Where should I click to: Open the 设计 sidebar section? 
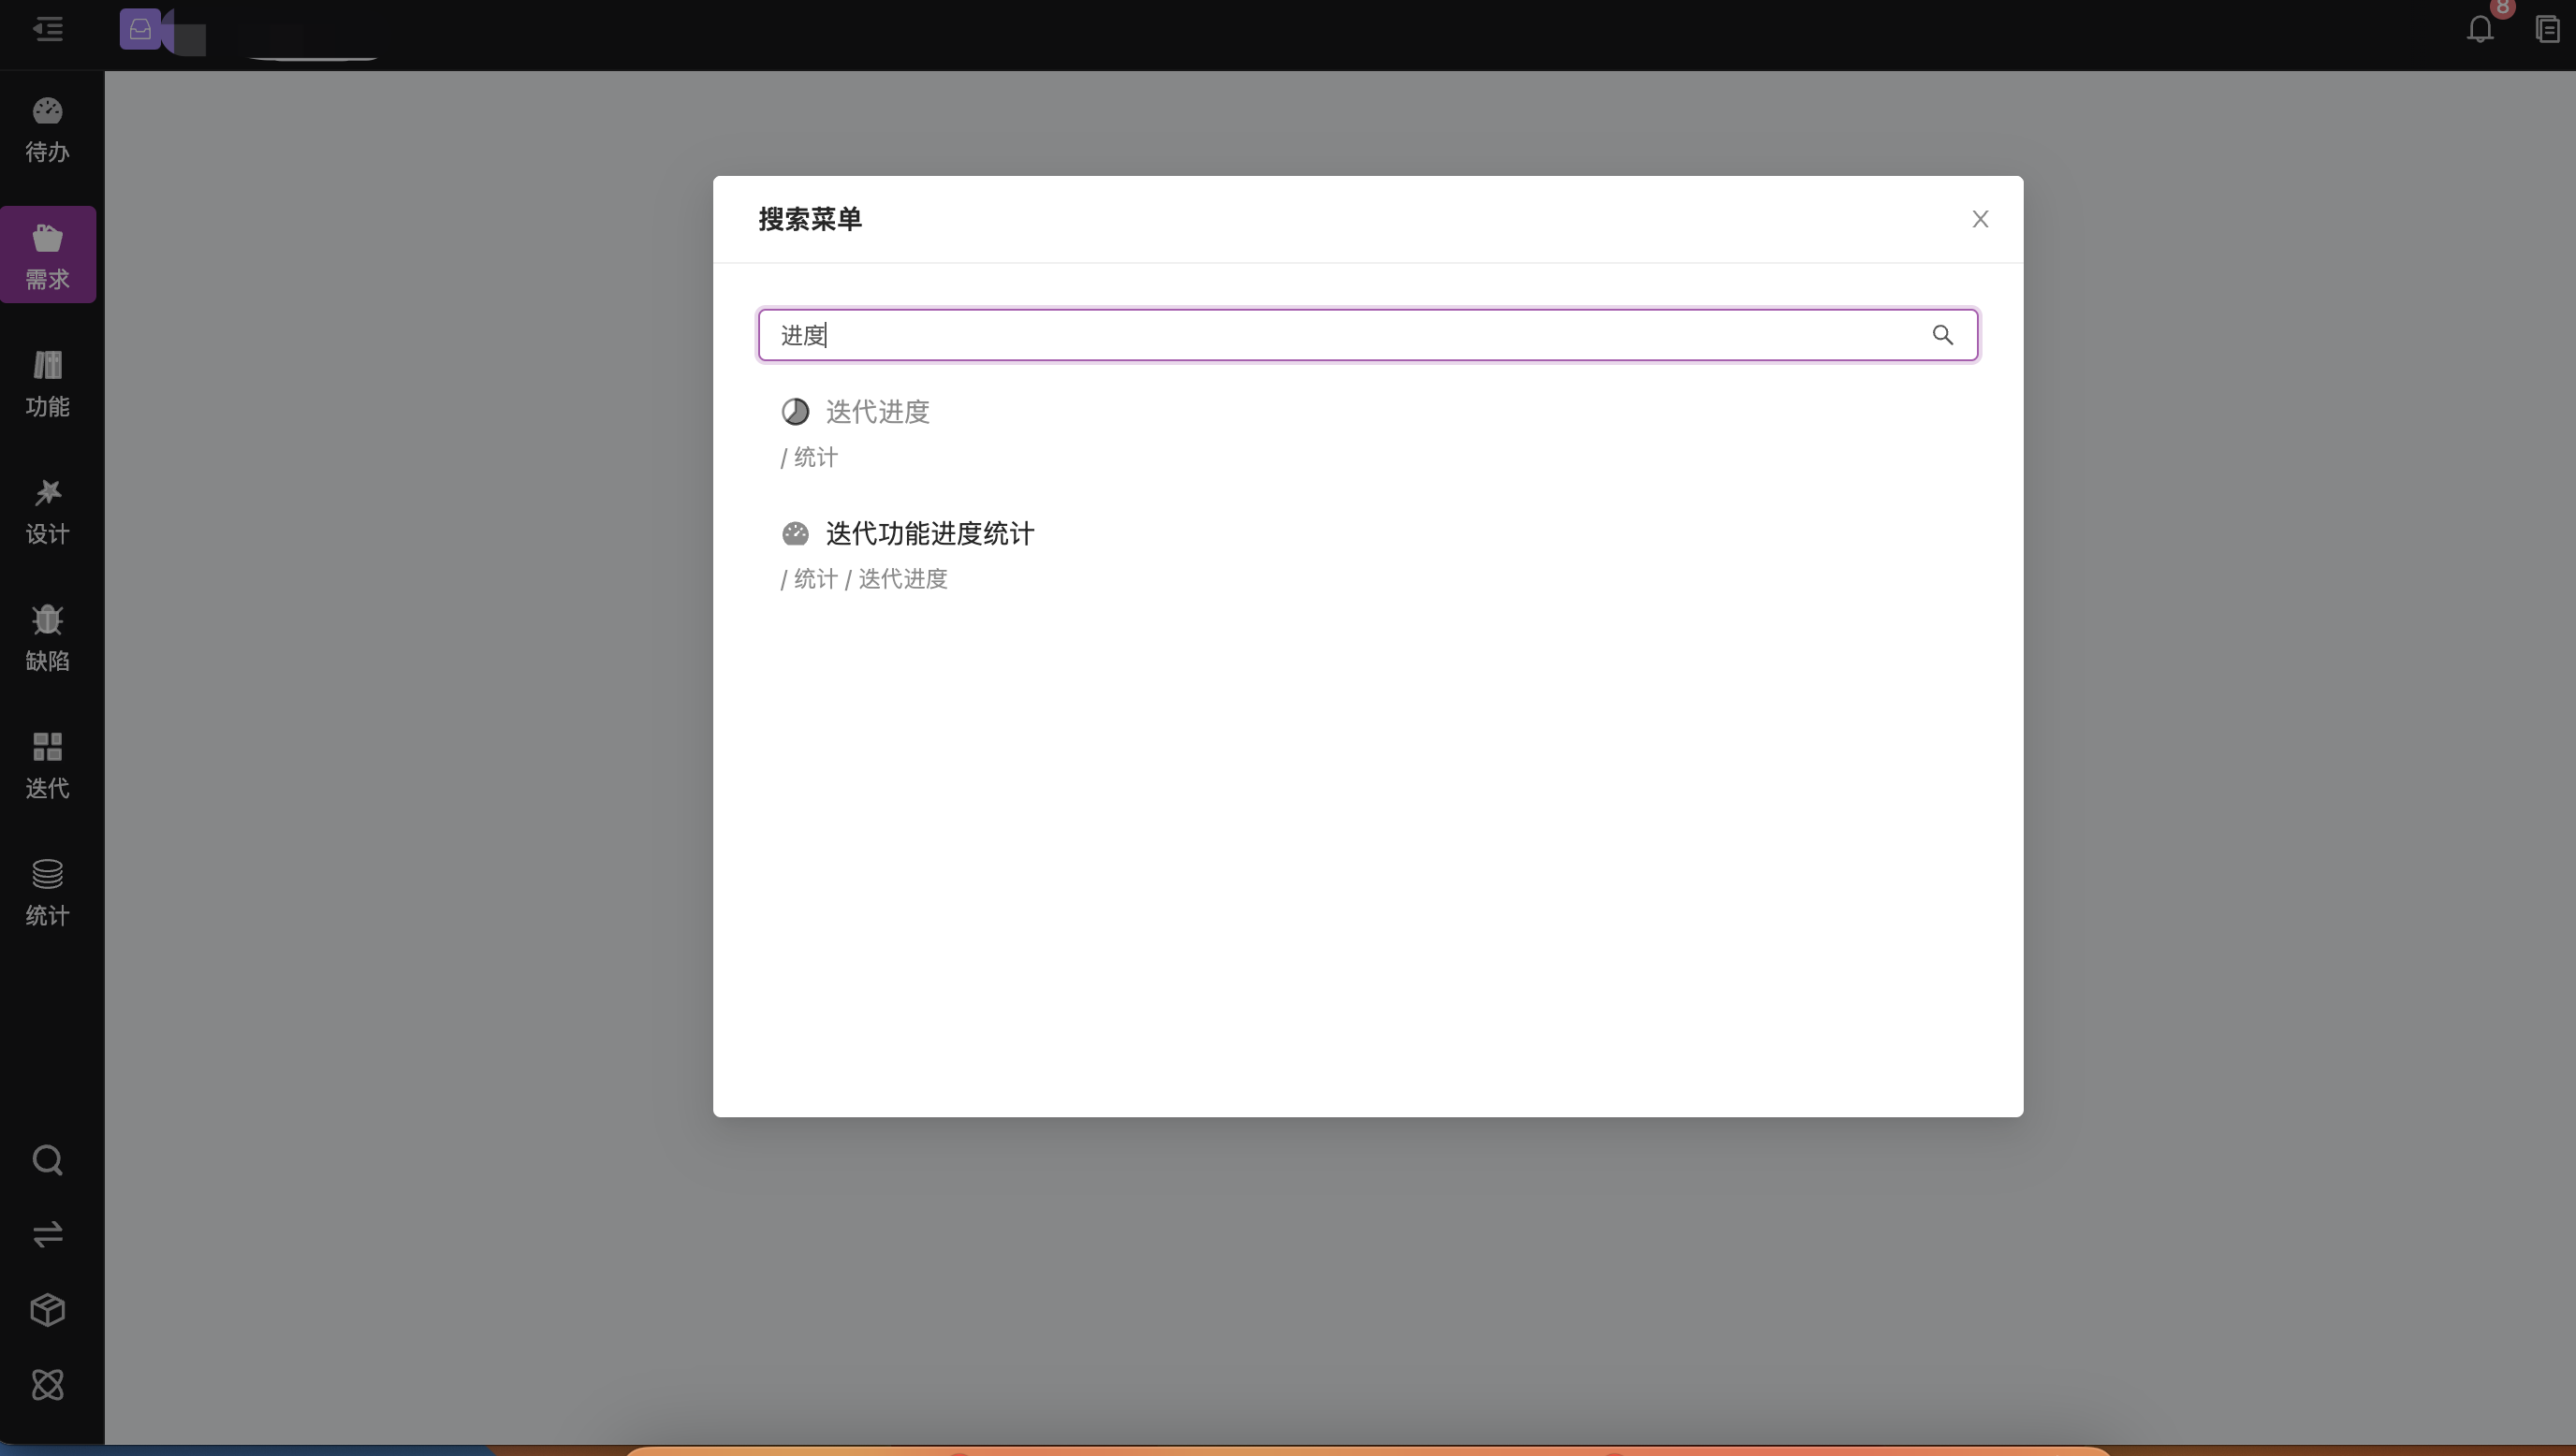click(x=48, y=510)
